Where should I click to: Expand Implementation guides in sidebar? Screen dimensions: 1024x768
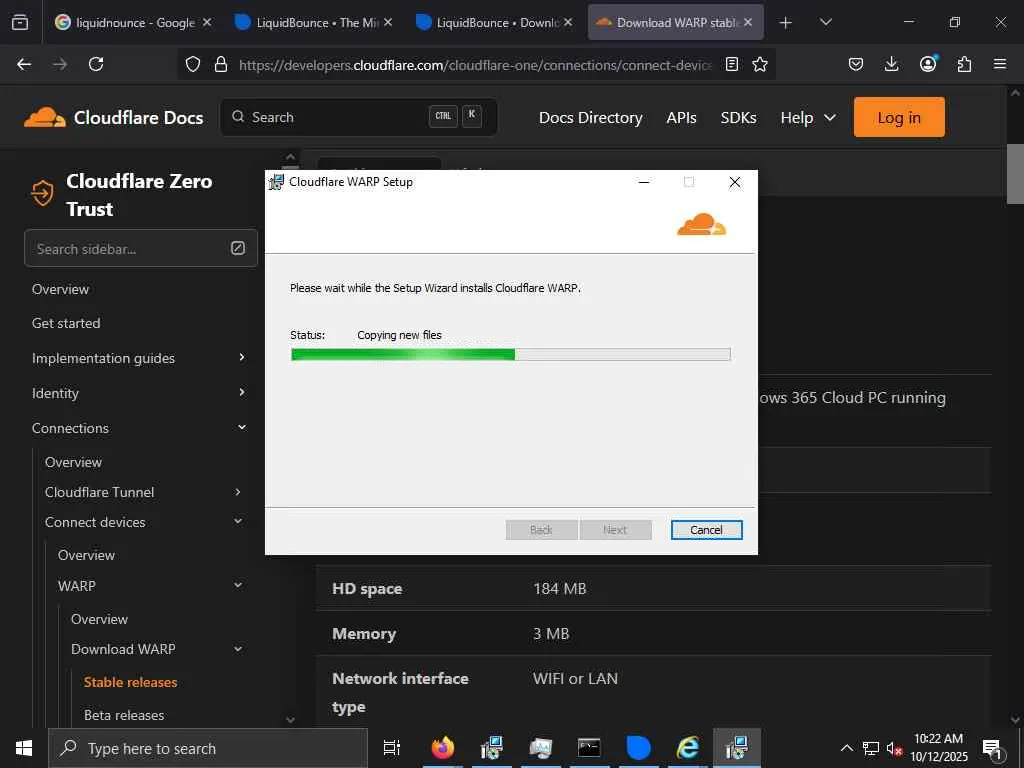click(242, 357)
